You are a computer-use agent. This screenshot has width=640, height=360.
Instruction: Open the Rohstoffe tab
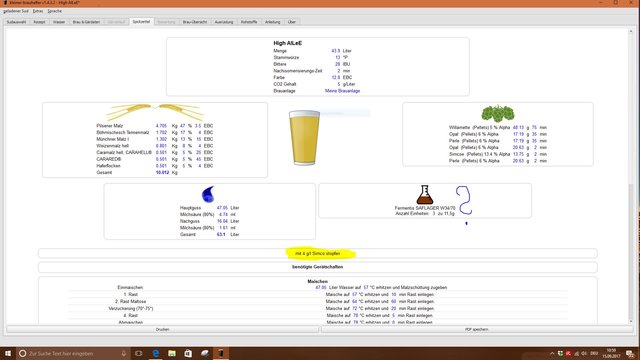(x=249, y=22)
